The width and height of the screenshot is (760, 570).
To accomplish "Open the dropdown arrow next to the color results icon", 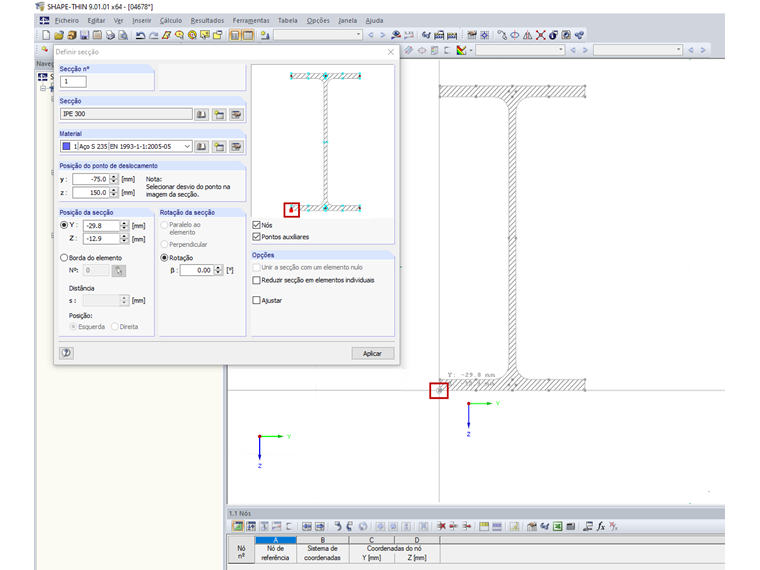I will pos(471,50).
